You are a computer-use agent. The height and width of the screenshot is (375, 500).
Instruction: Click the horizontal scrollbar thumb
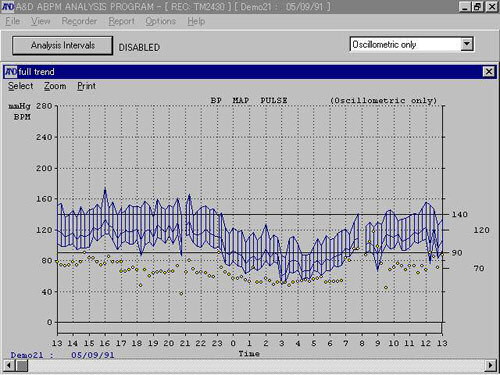(22, 365)
